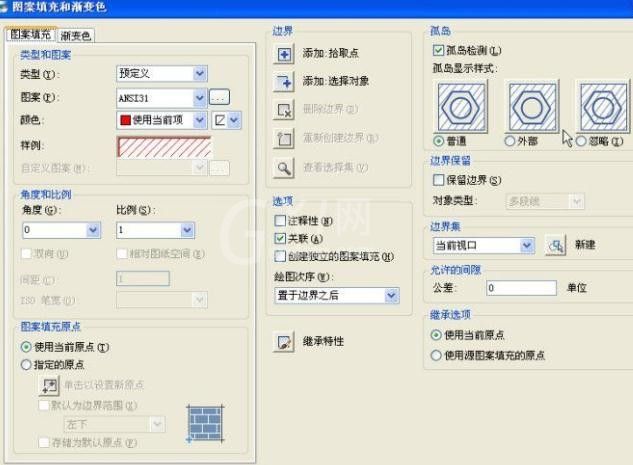Open the ISO 笔宽 dropdown
The height and width of the screenshot is (465, 633).
click(x=162, y=300)
